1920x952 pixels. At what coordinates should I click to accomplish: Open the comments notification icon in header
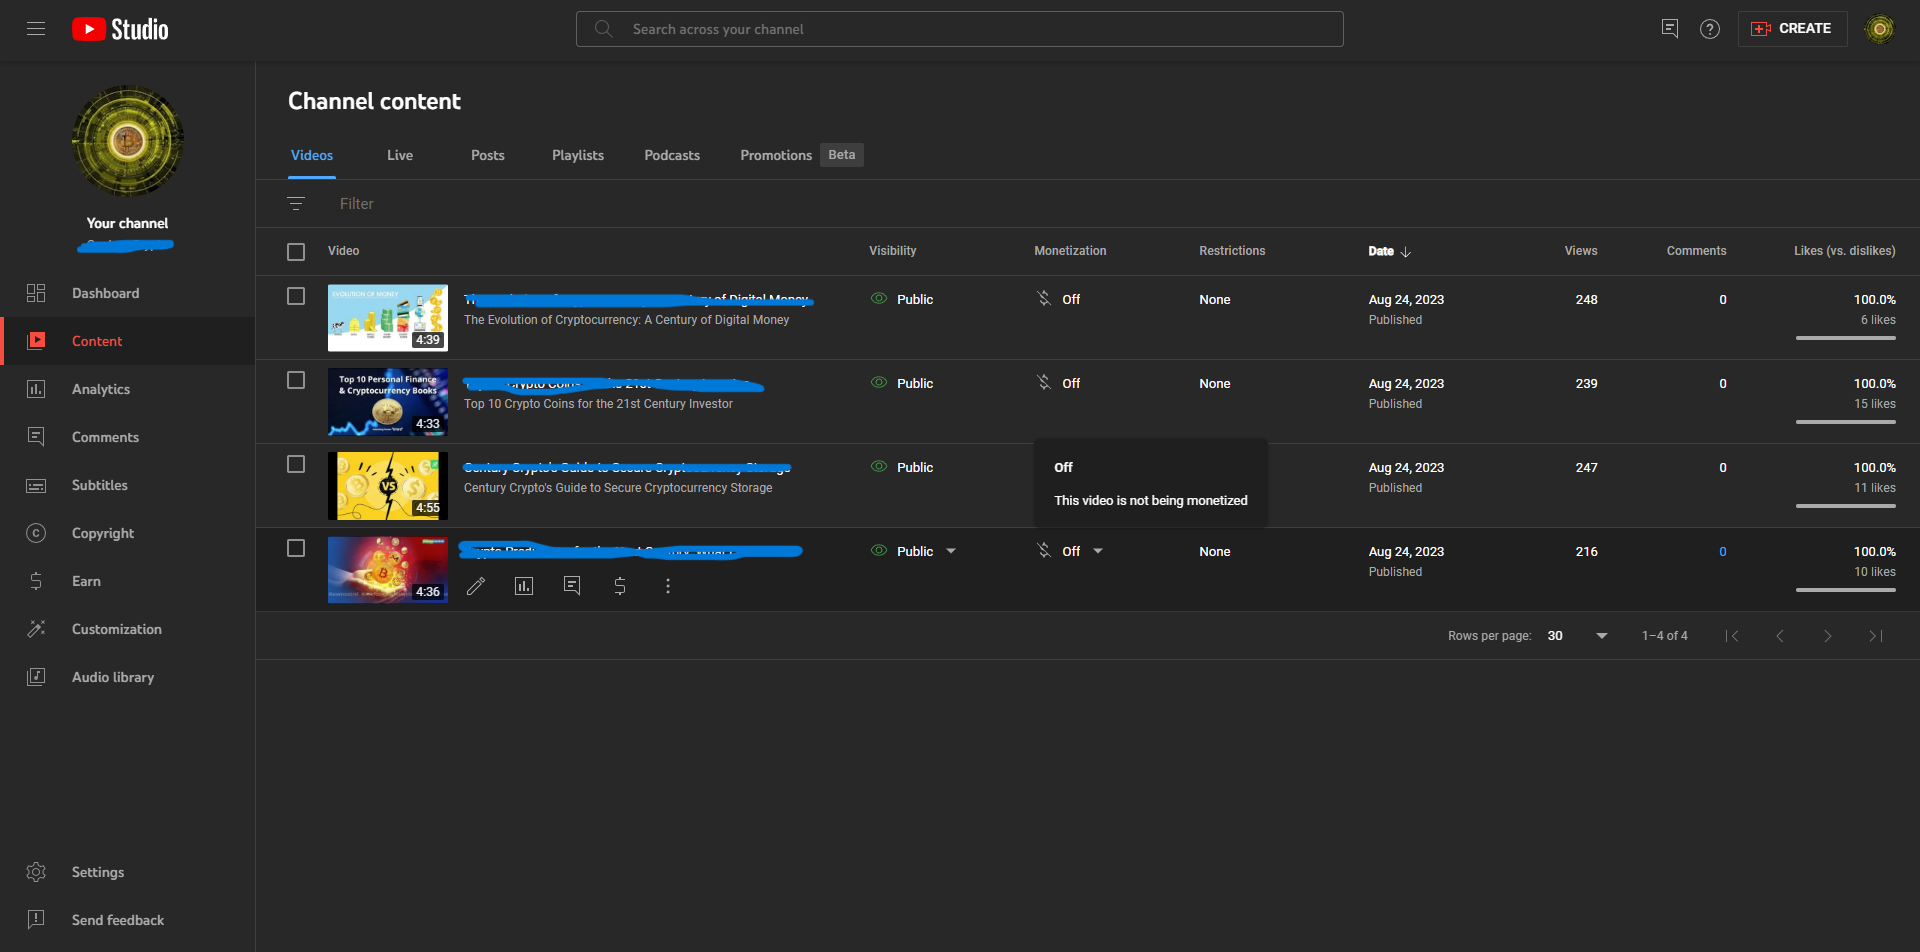click(1670, 29)
